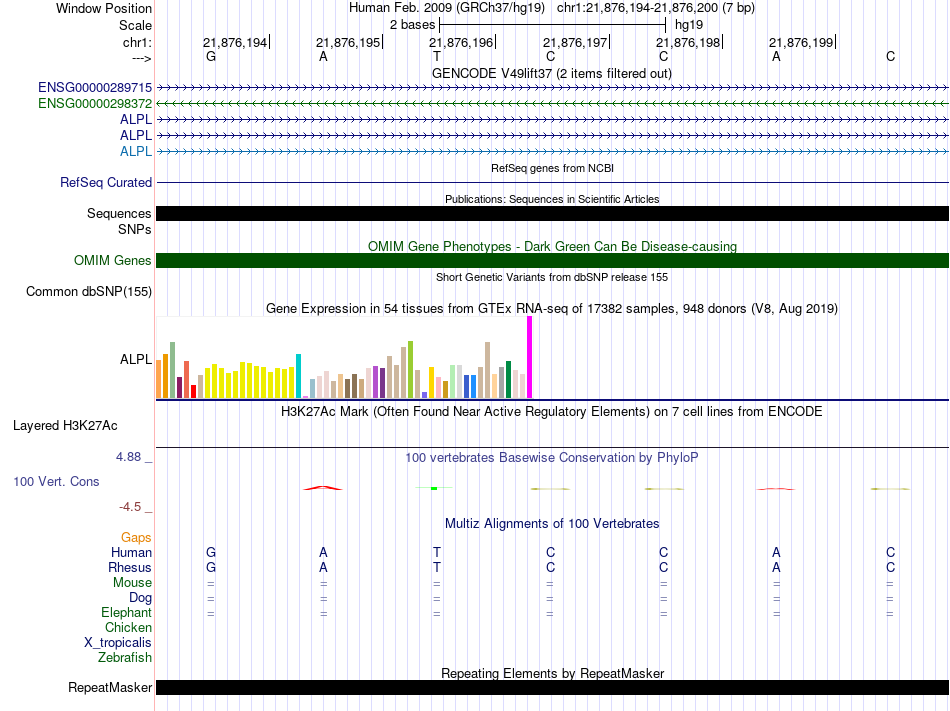
Task: Click the tall magenta GTEx expression bar
Action: tap(530, 357)
